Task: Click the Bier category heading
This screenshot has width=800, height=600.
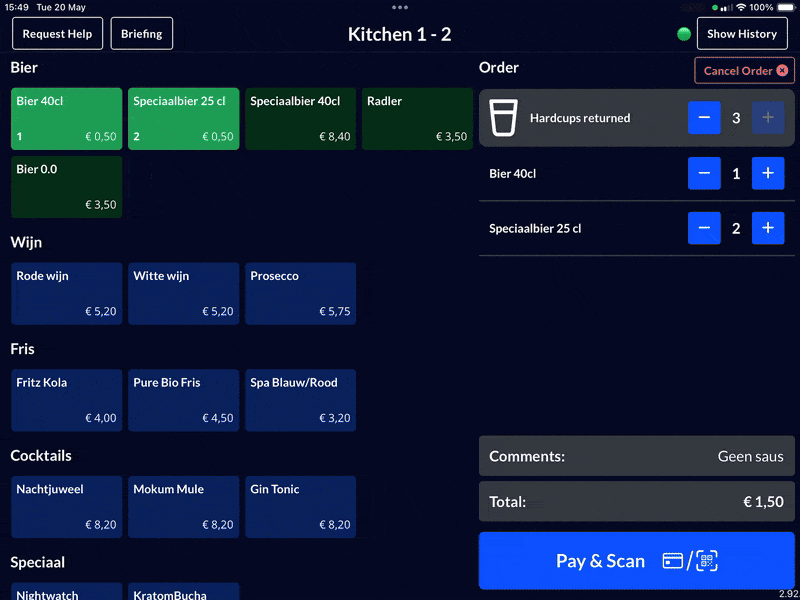Action: tap(24, 67)
